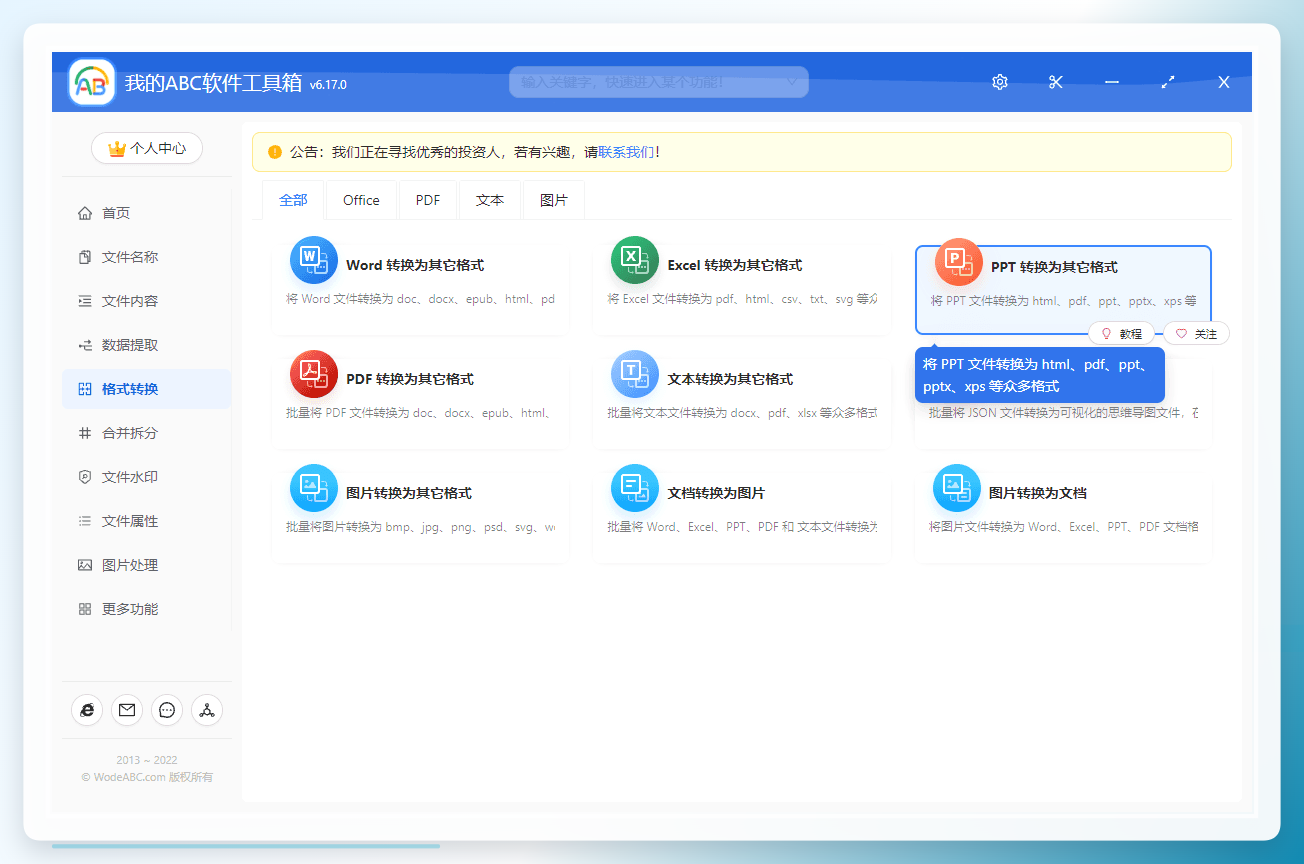Open 文件水印 in sidebar
Screen dimensions: 1304x864
(147, 477)
